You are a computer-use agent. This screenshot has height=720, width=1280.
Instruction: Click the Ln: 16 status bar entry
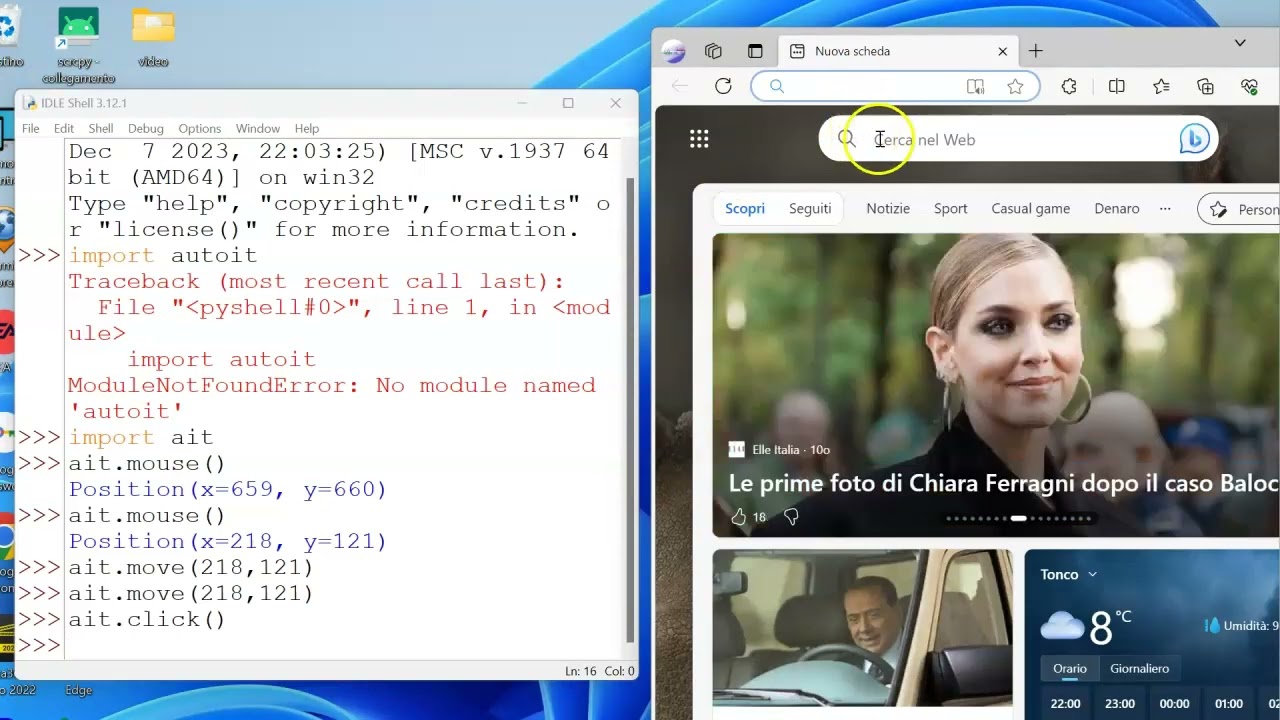(x=580, y=671)
